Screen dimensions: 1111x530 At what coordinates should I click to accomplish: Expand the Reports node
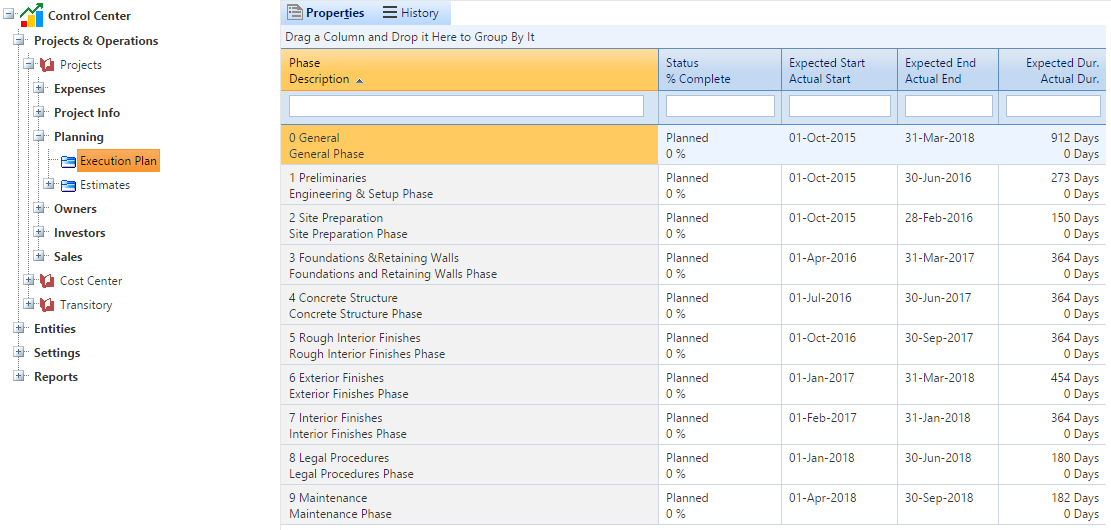19,377
